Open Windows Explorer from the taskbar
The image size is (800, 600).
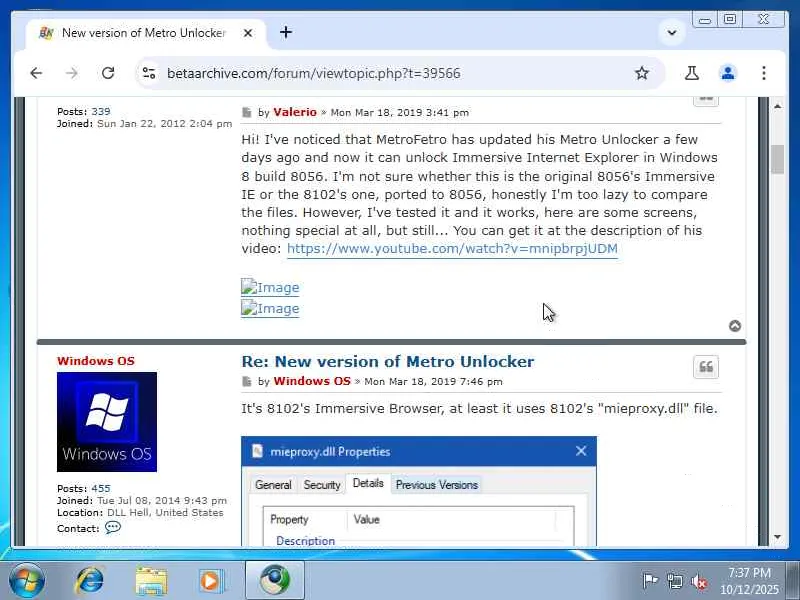tap(151, 581)
